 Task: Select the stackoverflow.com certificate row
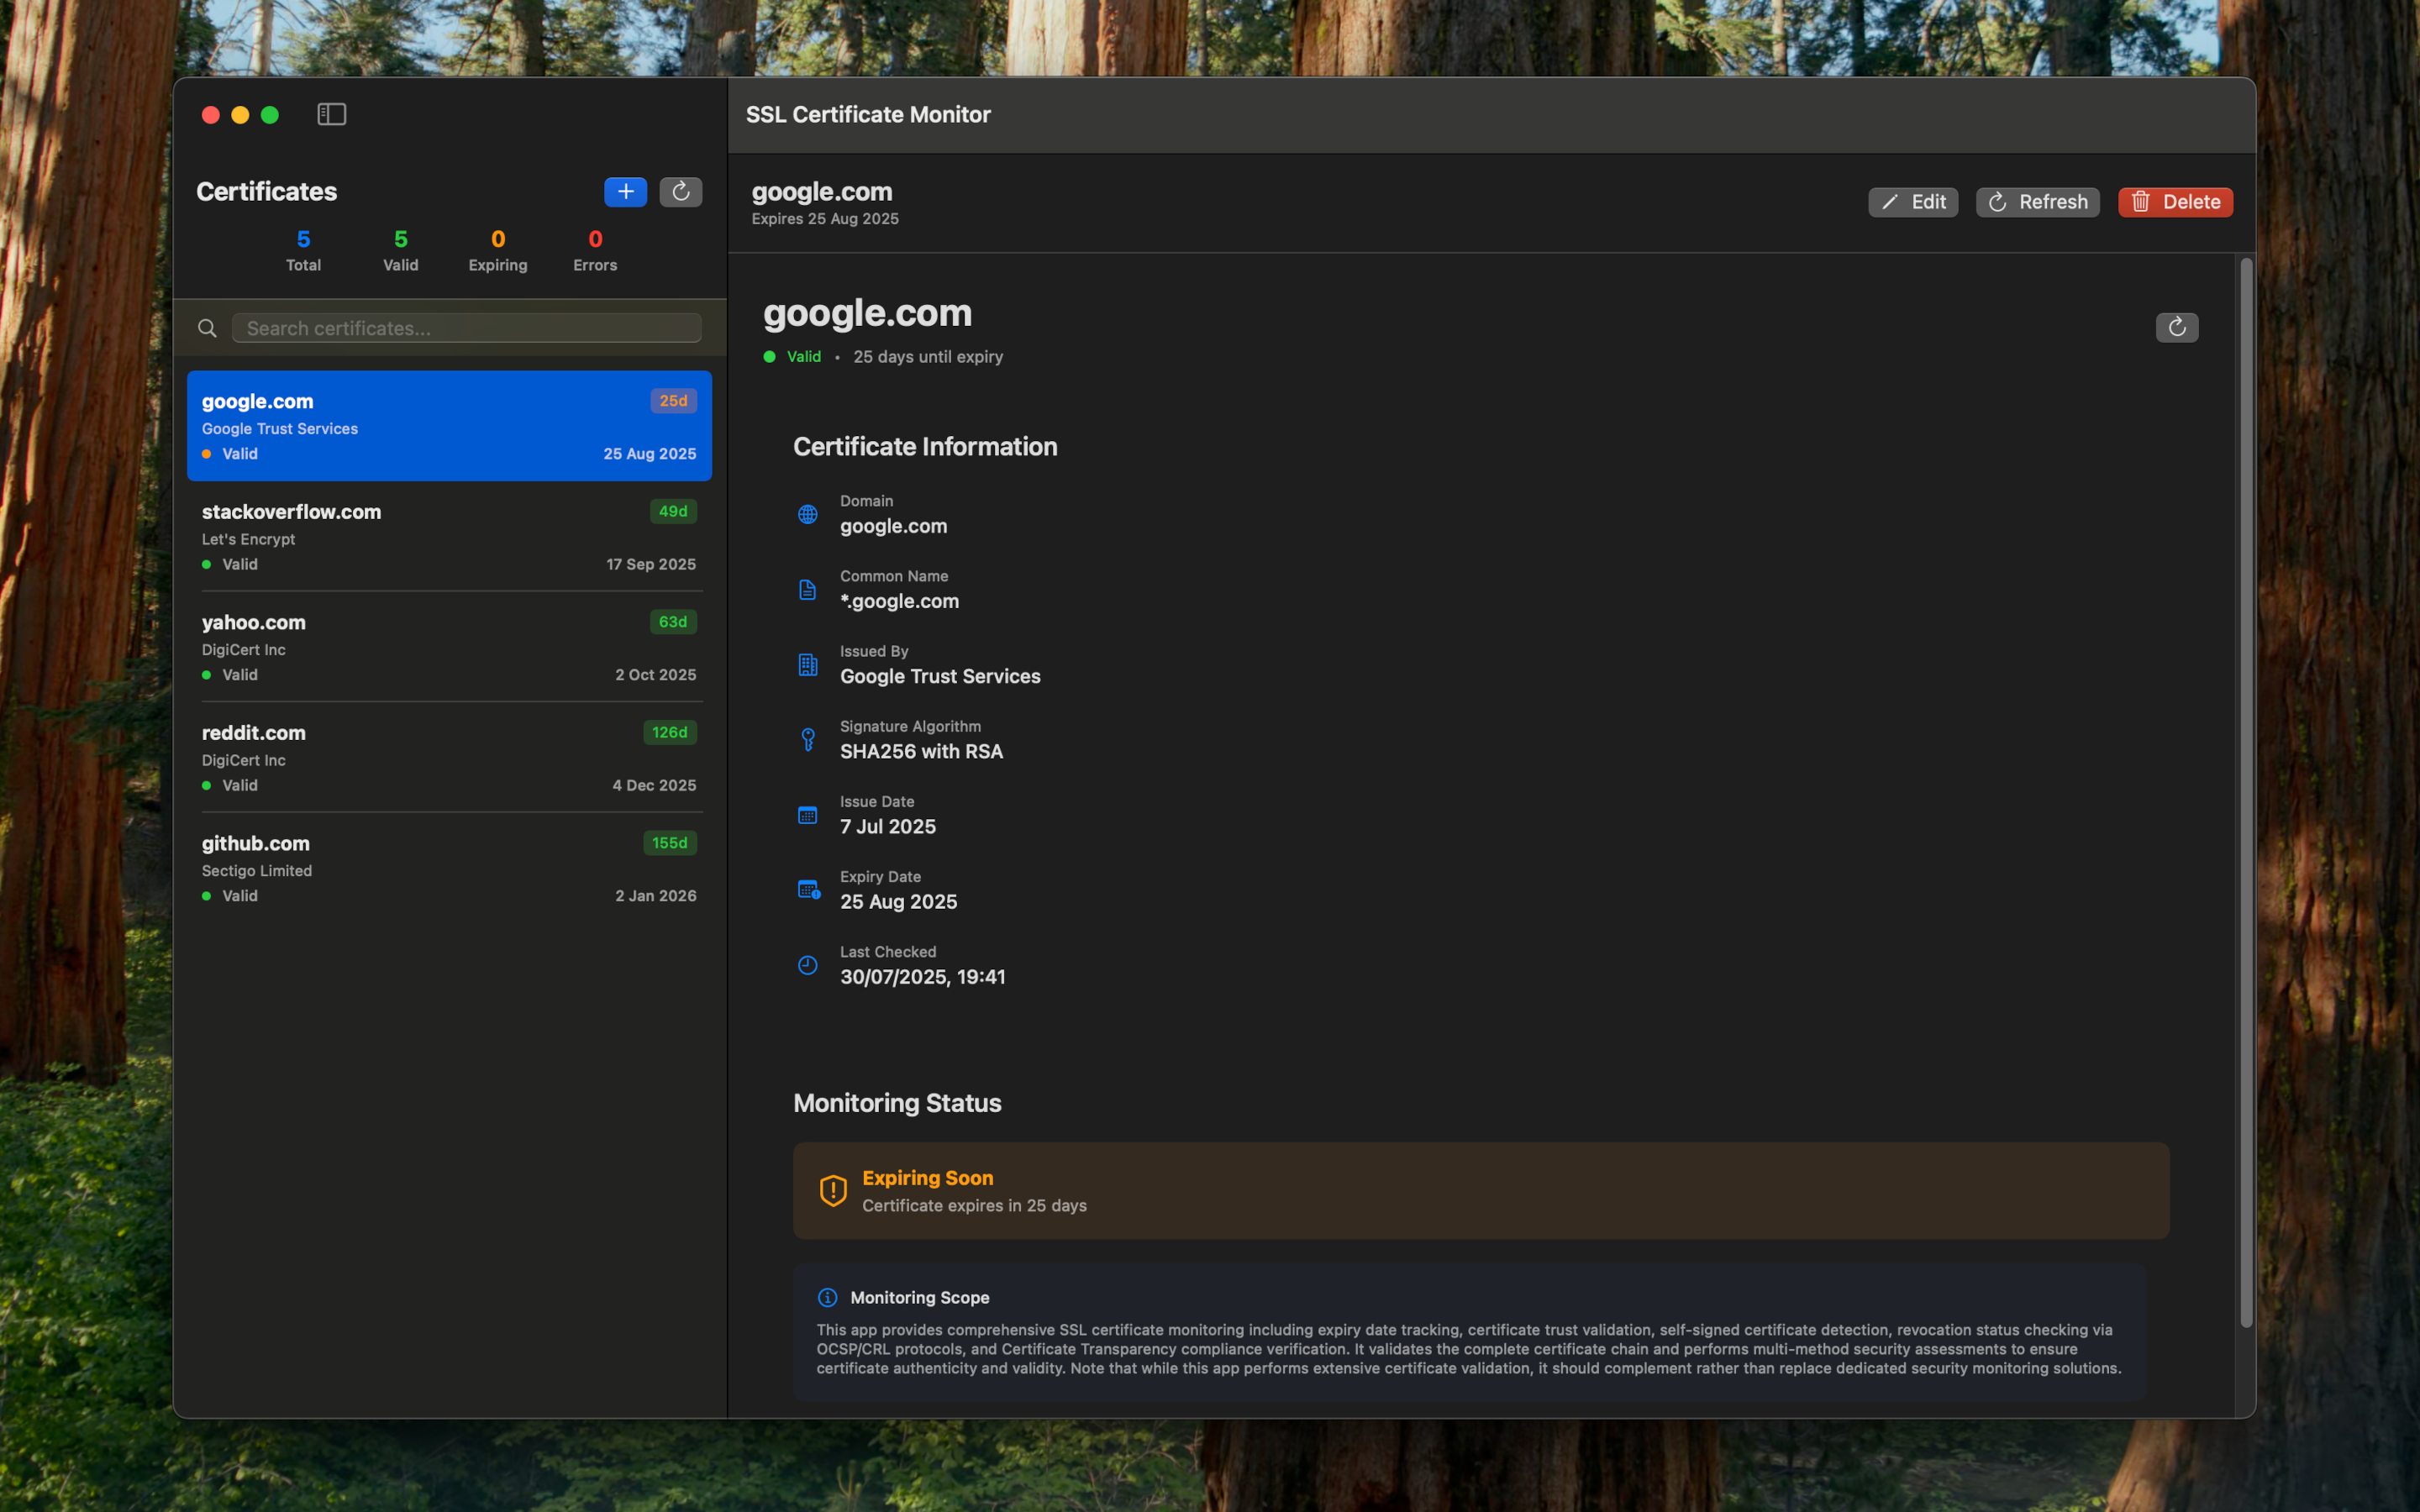449,537
